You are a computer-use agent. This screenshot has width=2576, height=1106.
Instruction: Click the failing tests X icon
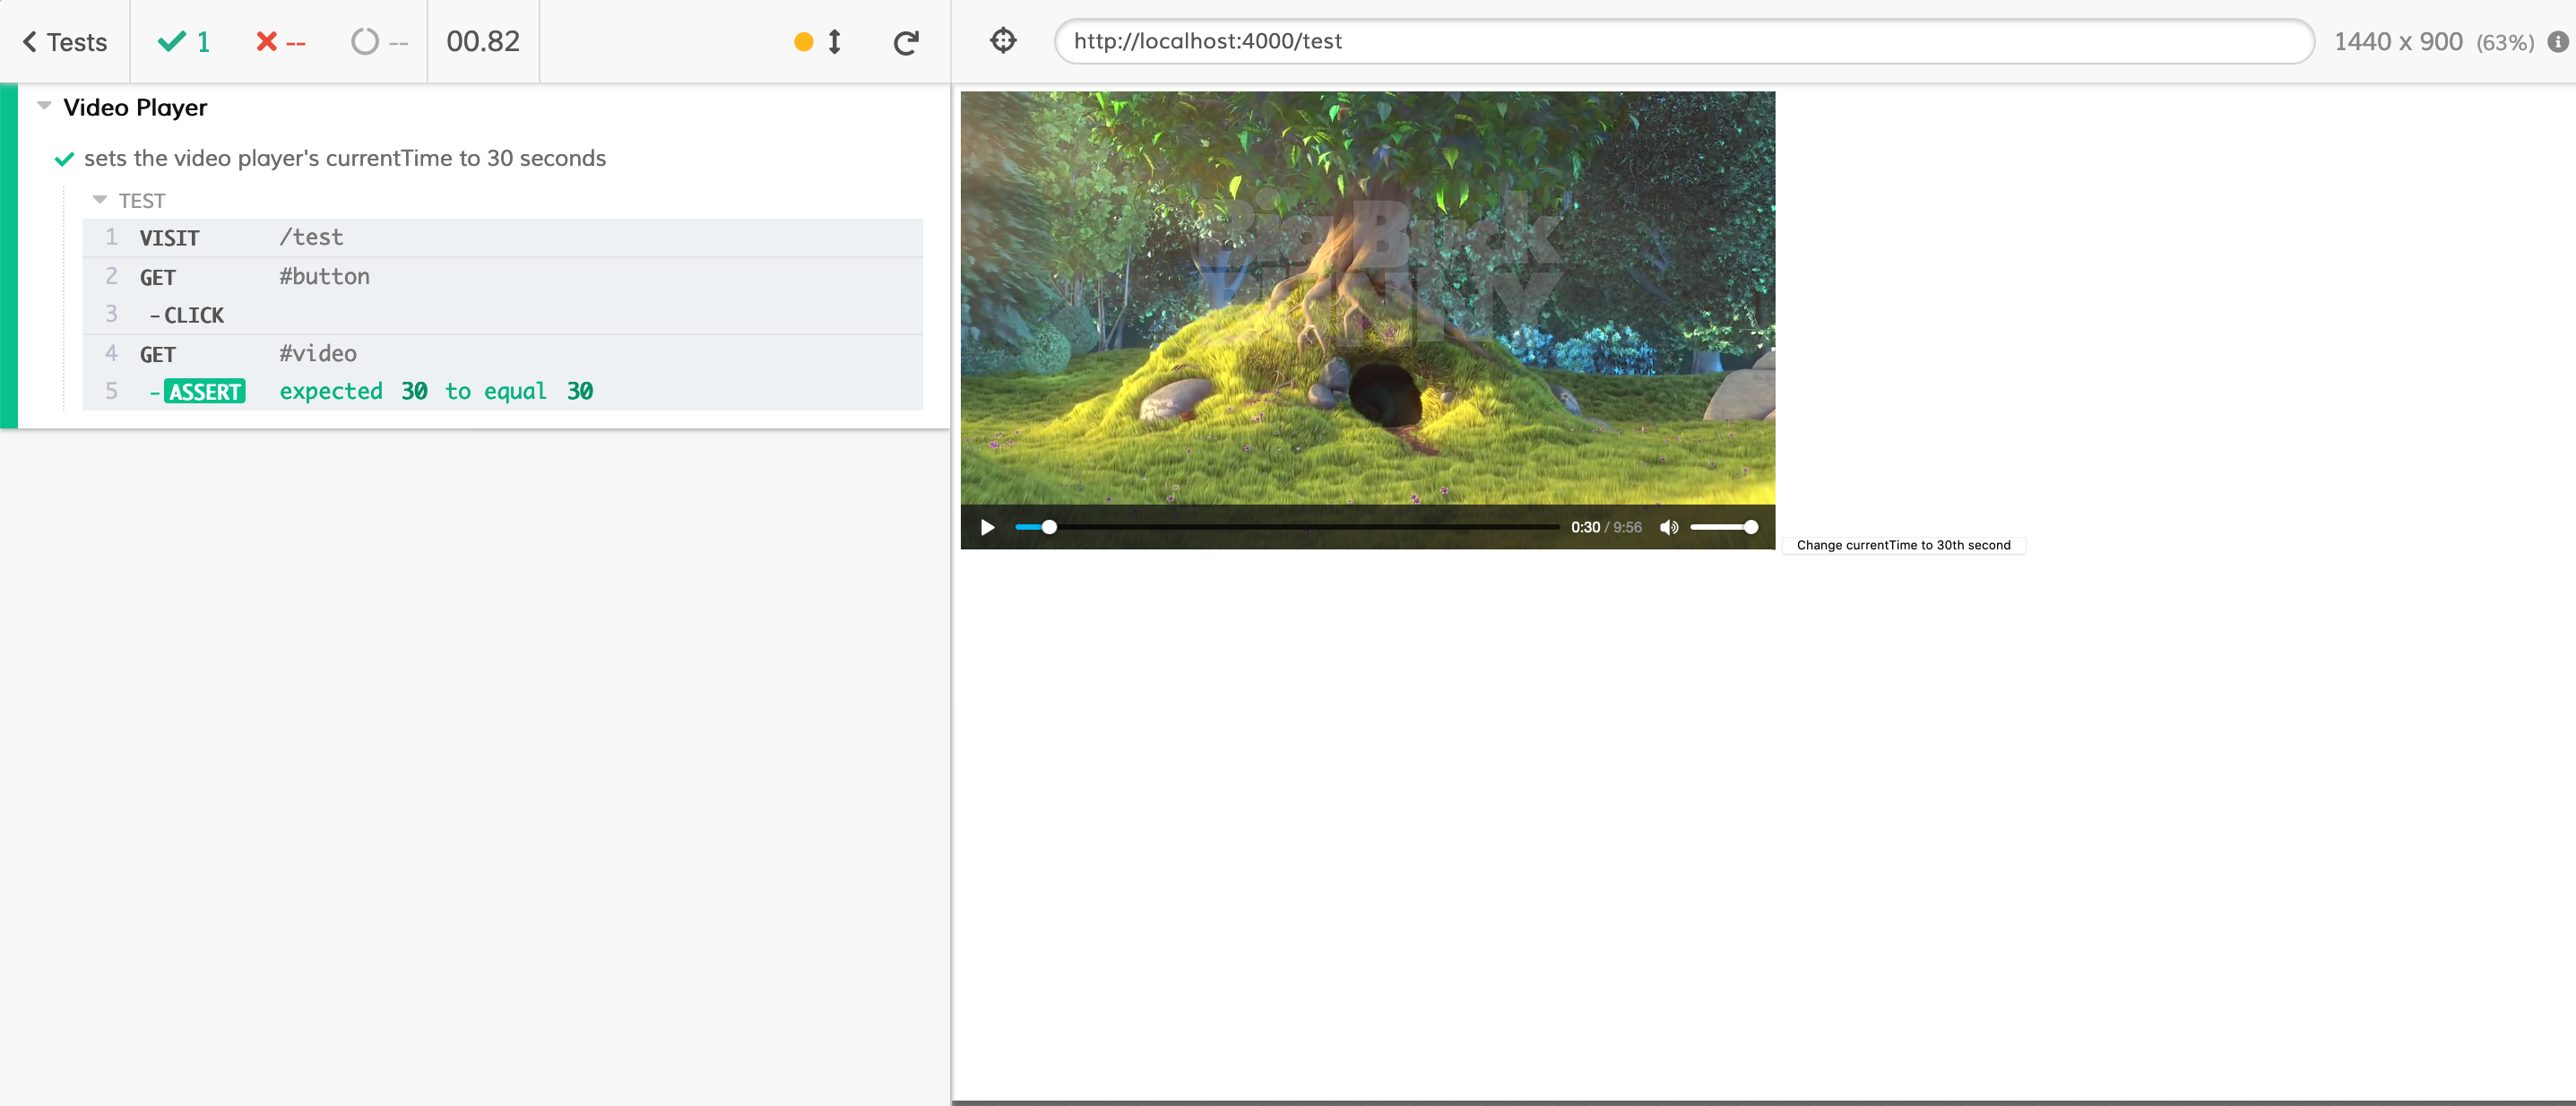point(266,41)
